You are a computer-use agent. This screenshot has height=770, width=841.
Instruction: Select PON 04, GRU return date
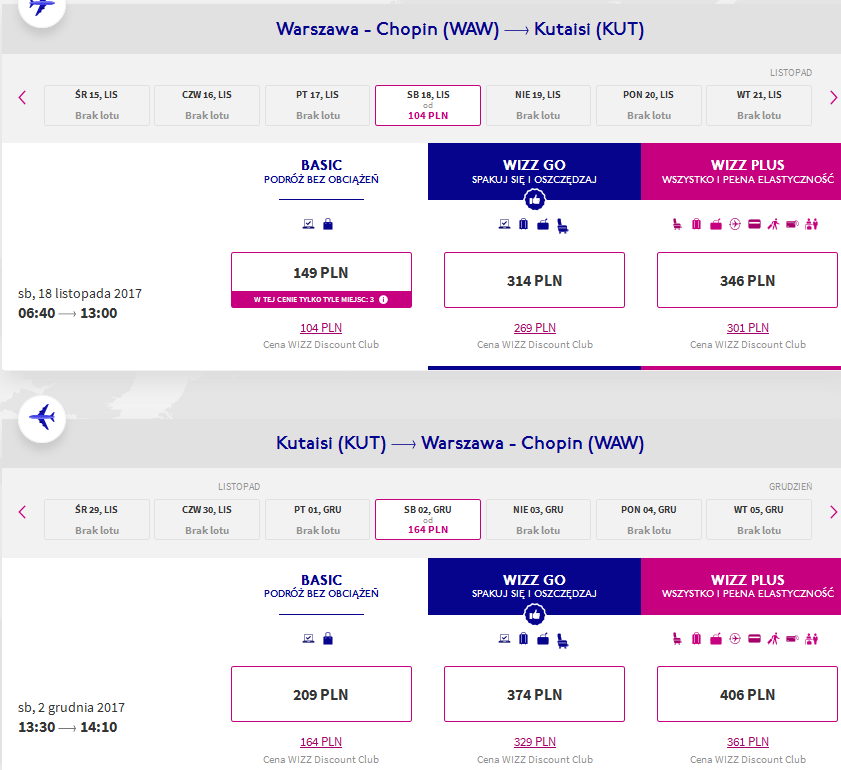[648, 520]
